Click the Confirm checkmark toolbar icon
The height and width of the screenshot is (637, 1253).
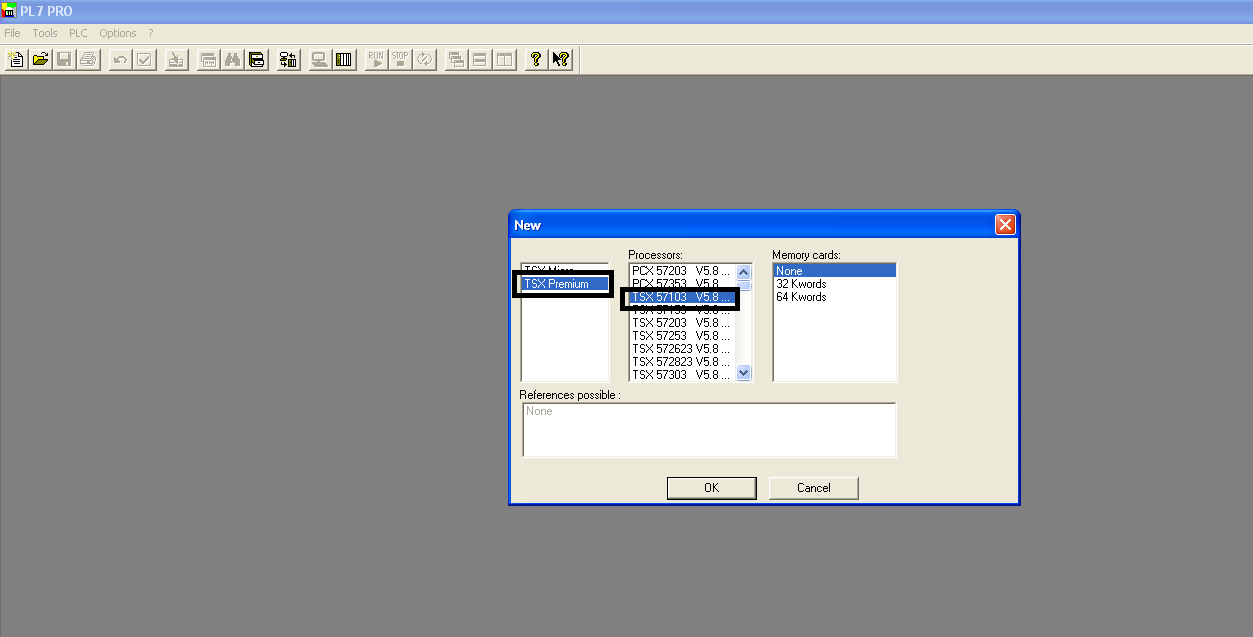coord(144,59)
